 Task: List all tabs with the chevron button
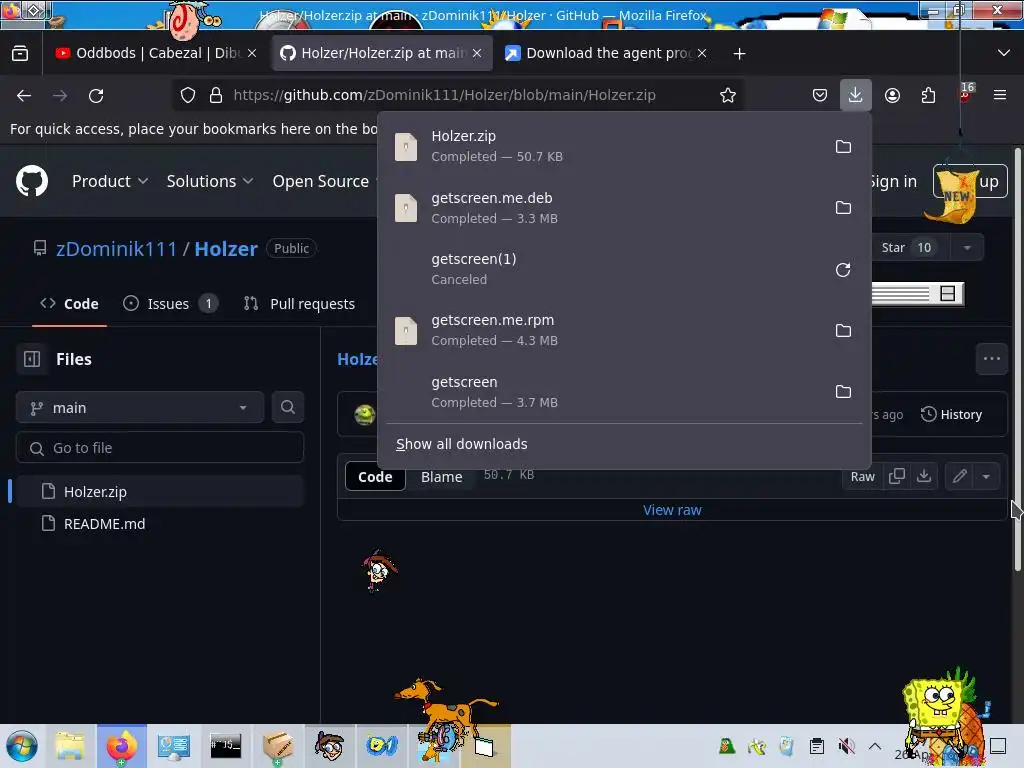point(1004,54)
